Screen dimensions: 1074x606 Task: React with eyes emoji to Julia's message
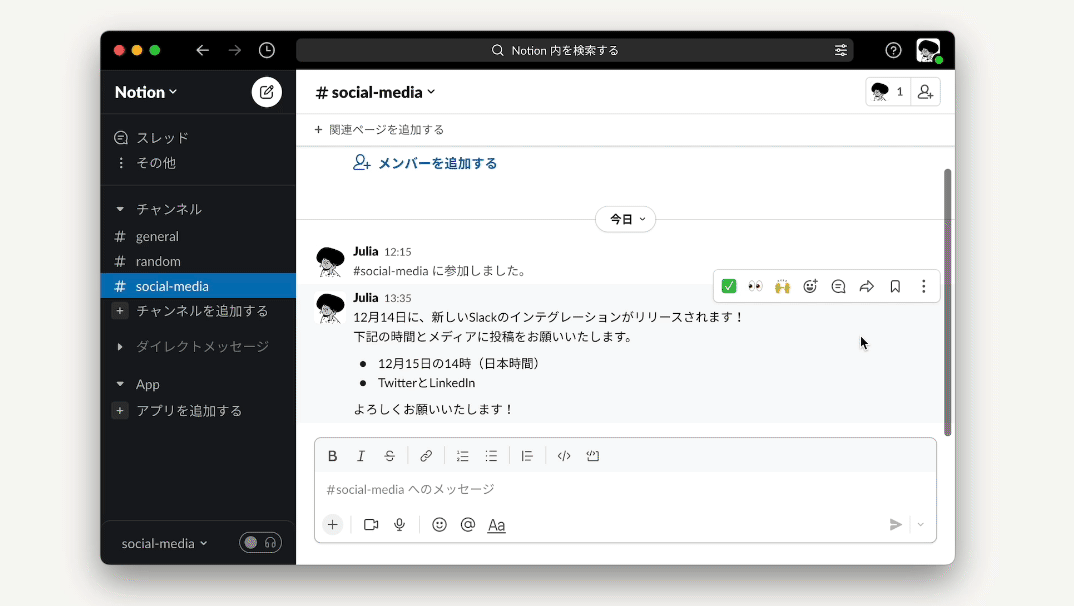click(755, 286)
